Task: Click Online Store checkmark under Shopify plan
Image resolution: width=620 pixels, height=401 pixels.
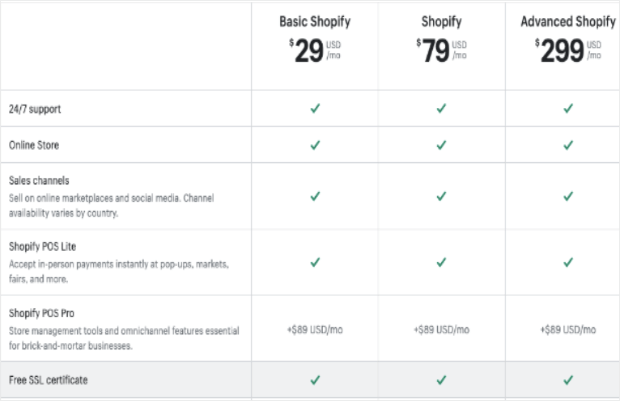Action: 441,145
